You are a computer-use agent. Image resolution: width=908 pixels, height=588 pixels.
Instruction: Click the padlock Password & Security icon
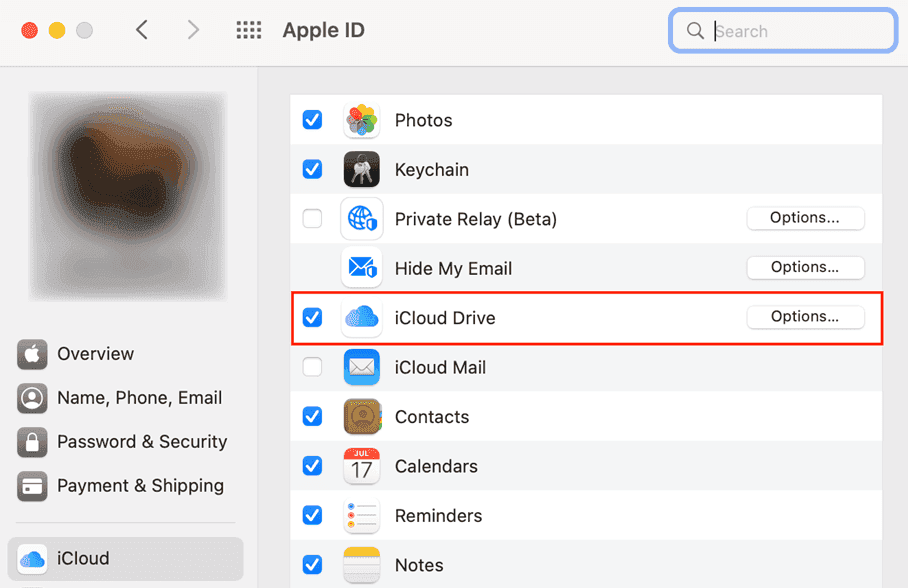pos(32,442)
